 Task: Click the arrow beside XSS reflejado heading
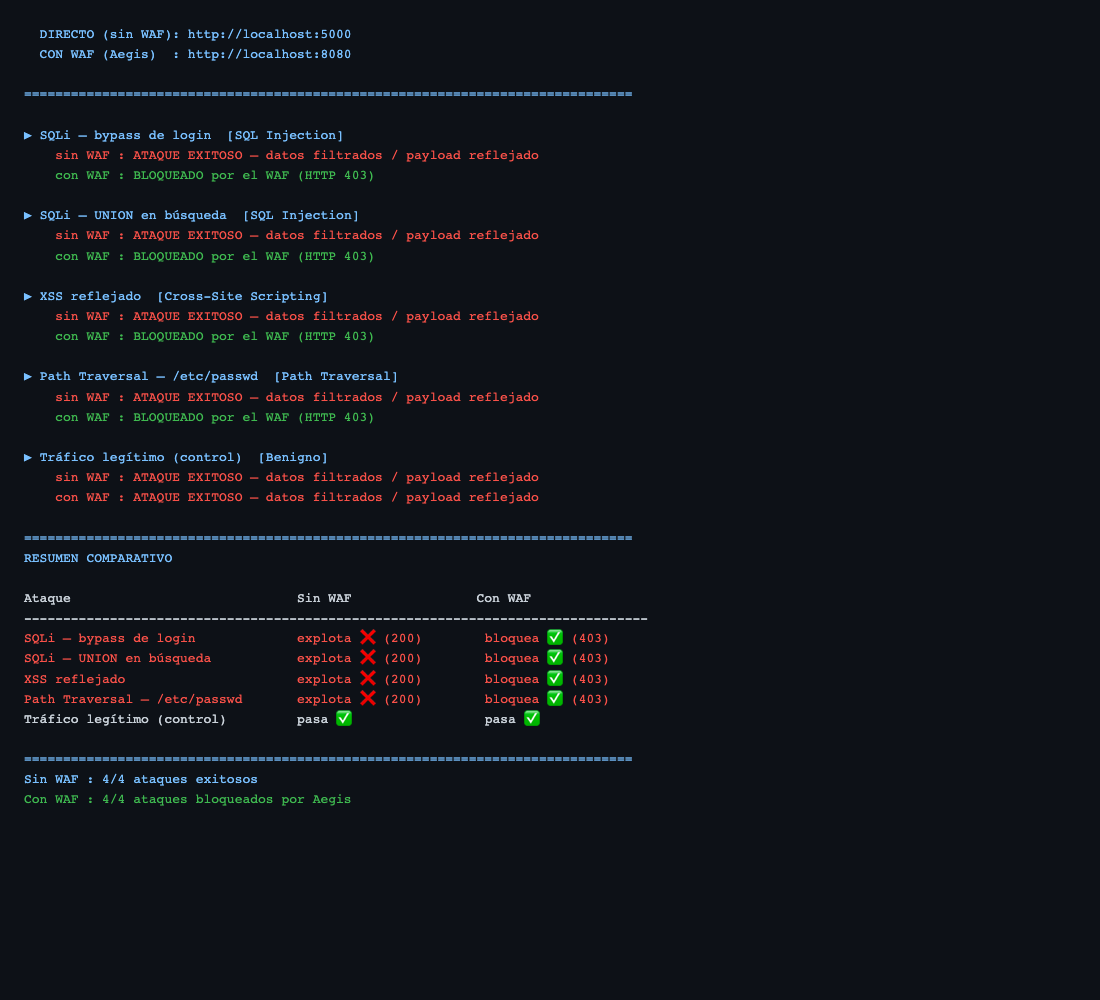(x=28, y=296)
